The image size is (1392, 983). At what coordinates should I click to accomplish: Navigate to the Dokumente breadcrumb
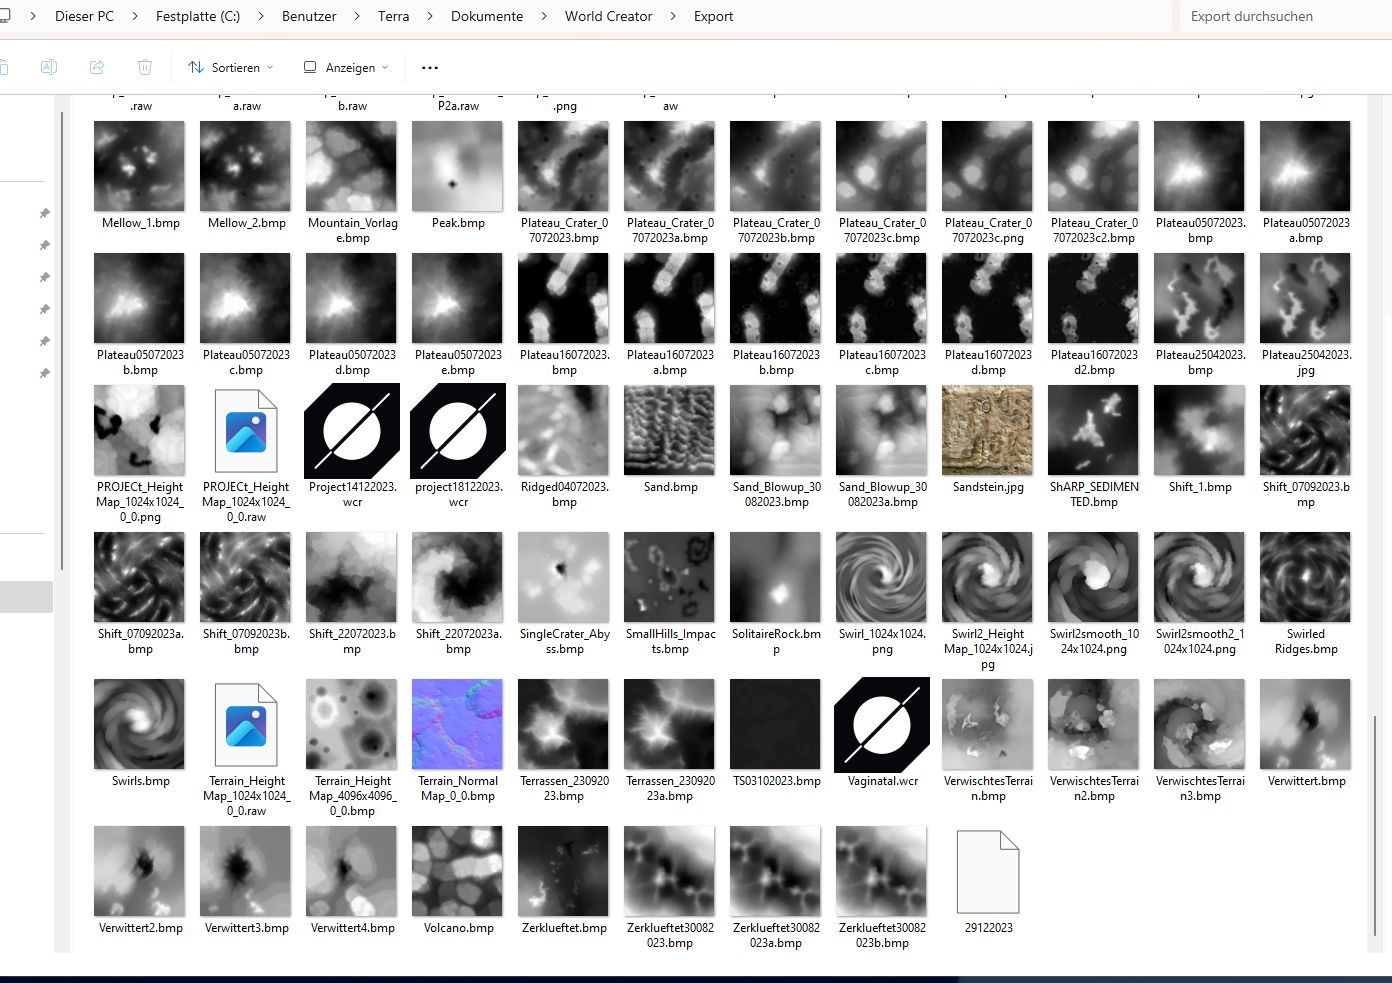tap(487, 16)
